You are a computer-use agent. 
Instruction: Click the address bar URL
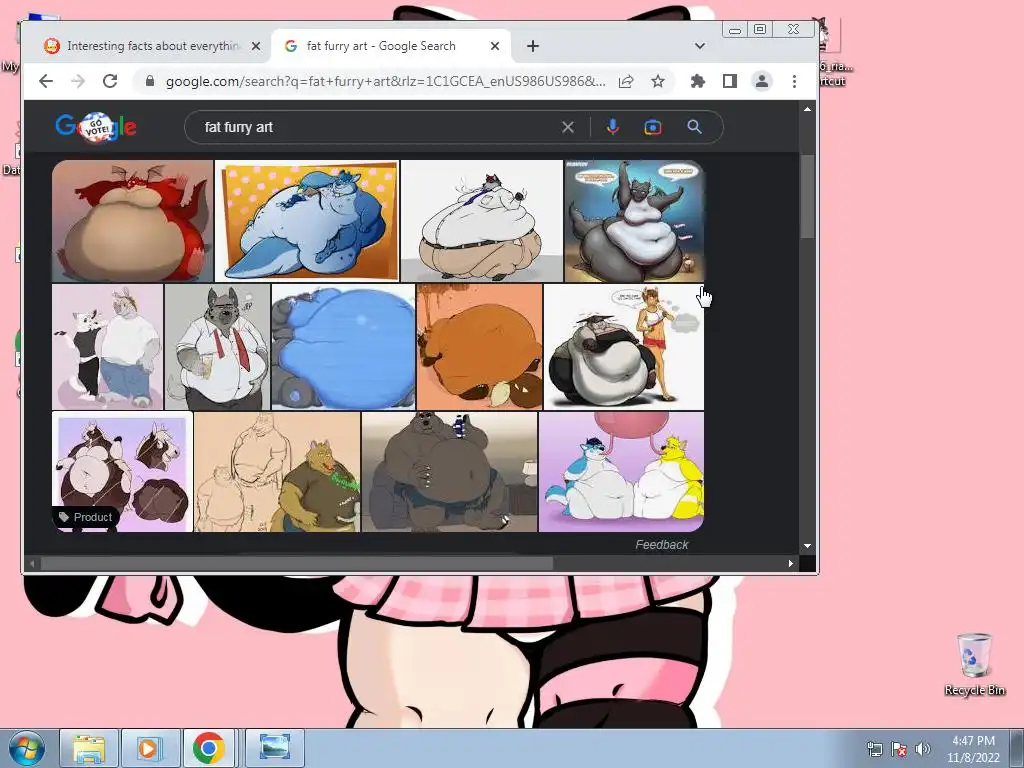click(385, 81)
